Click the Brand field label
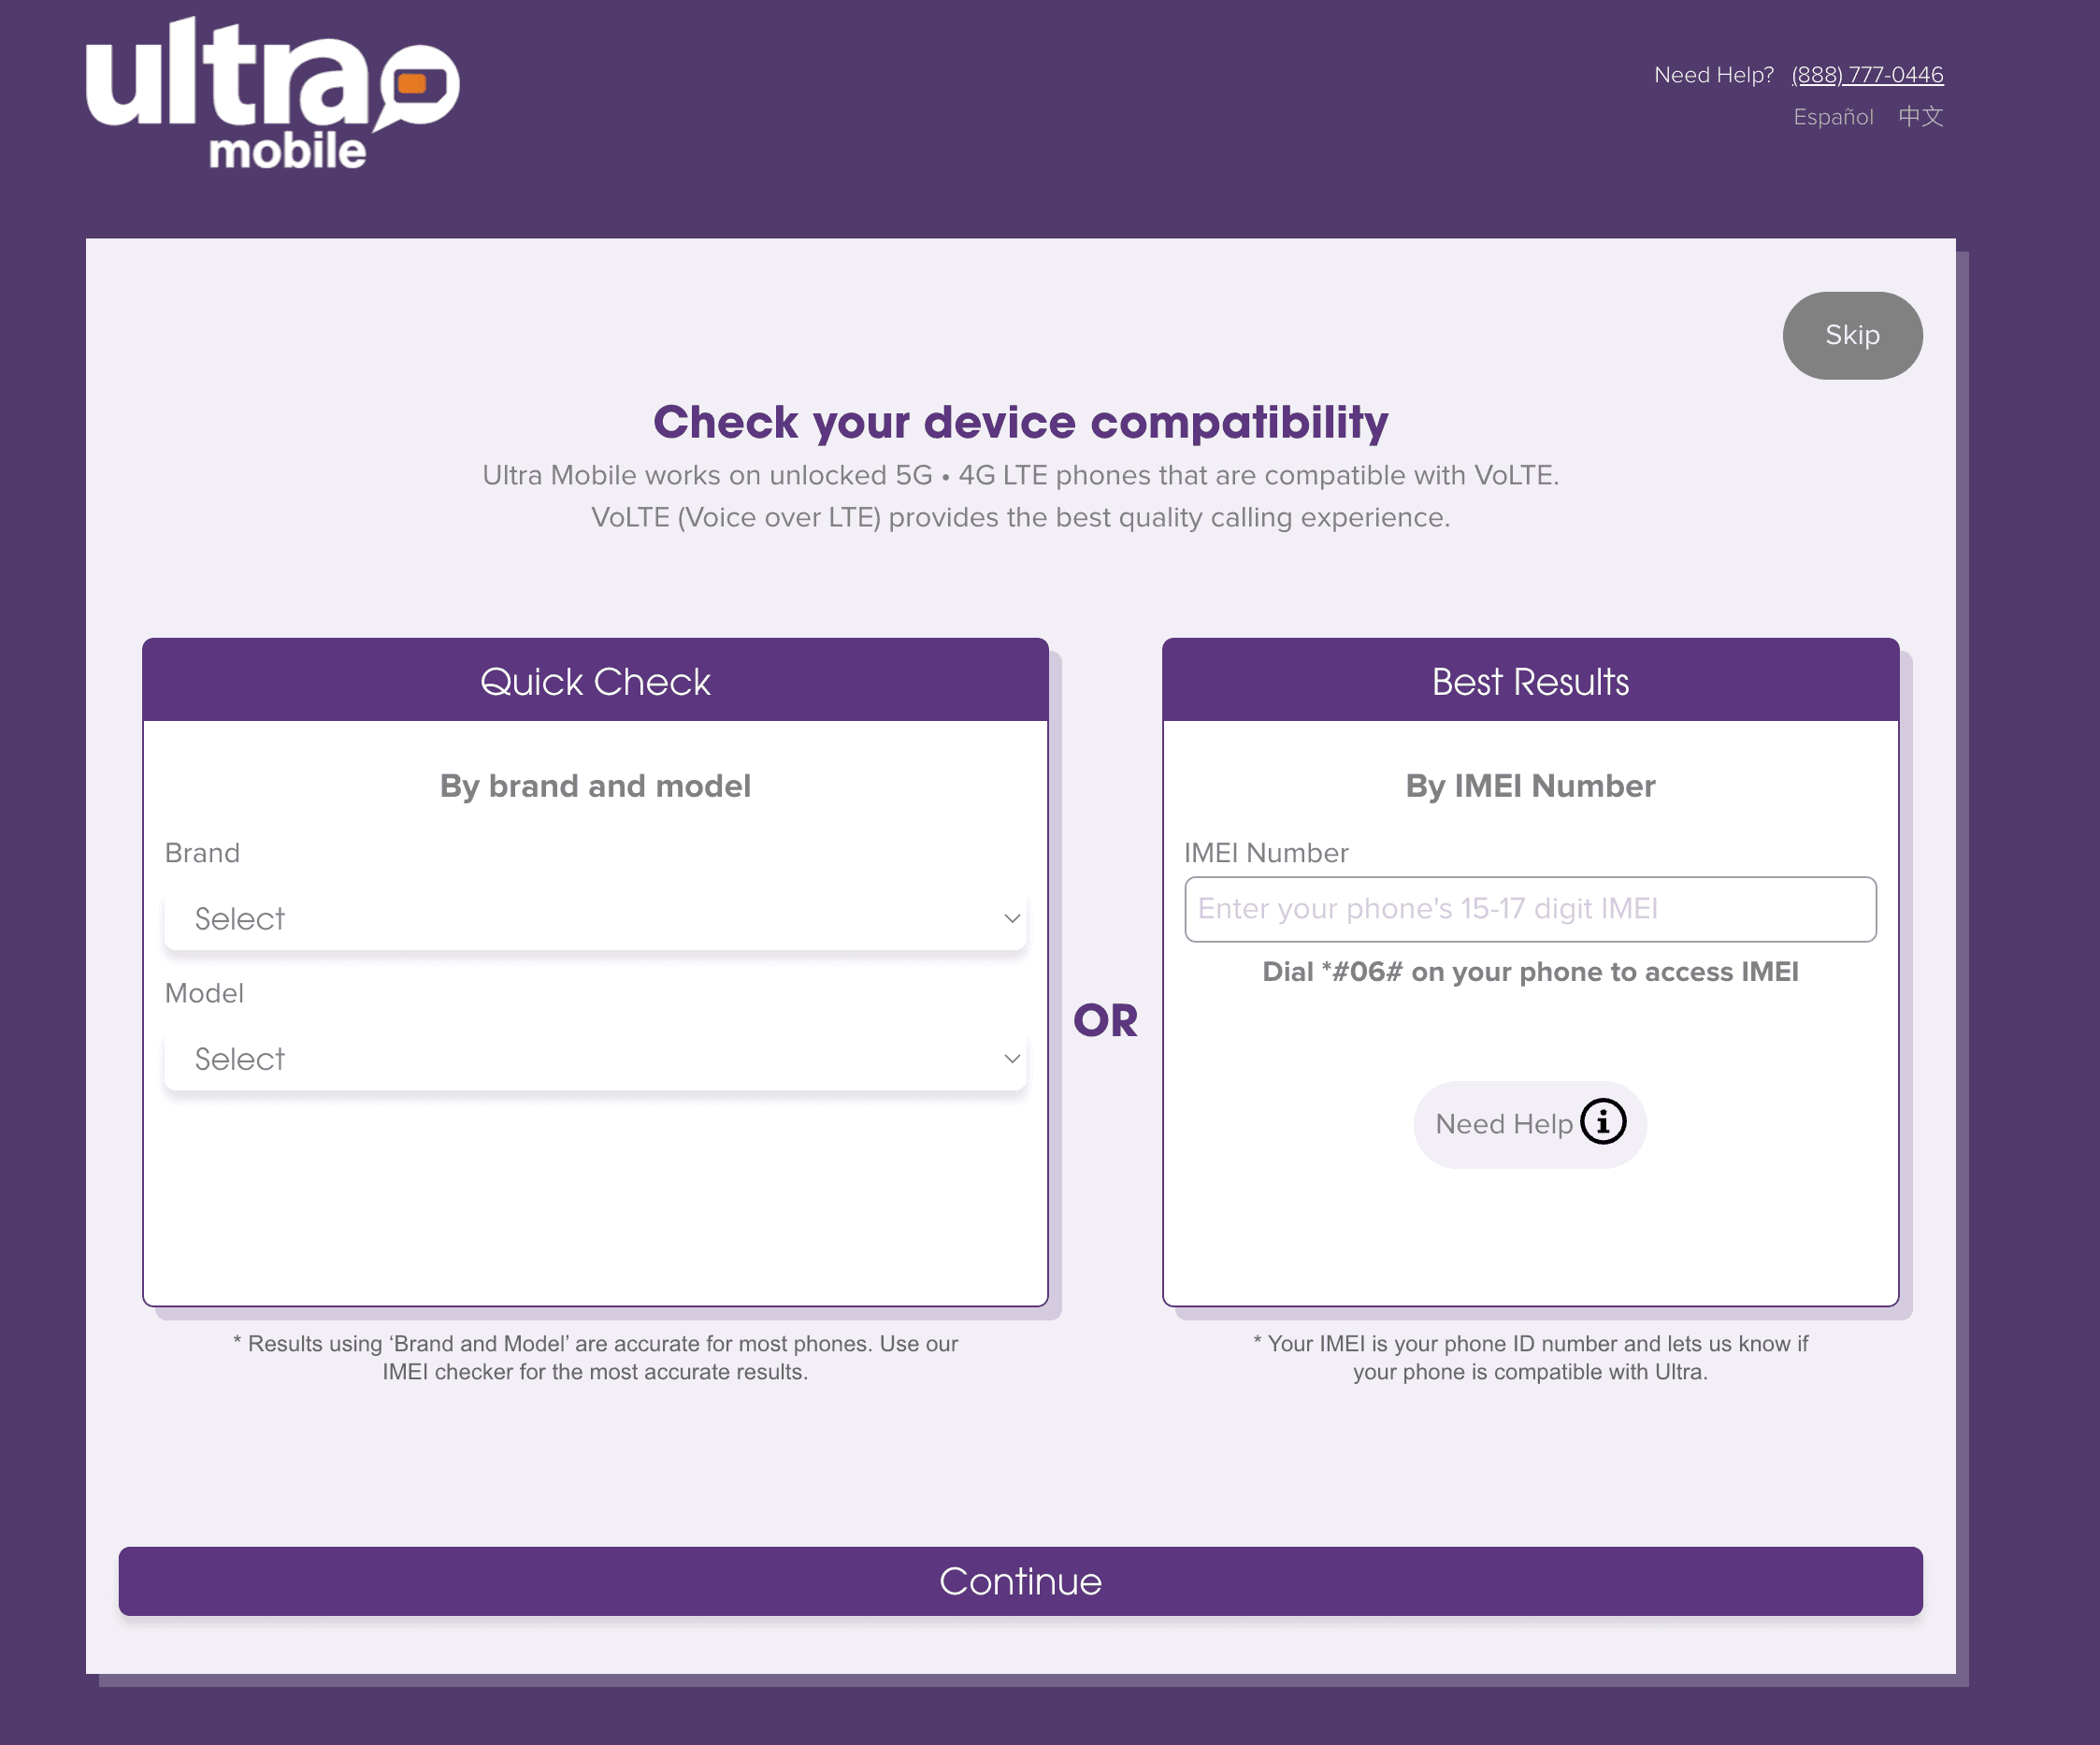Image resolution: width=2100 pixels, height=1745 pixels. [202, 853]
